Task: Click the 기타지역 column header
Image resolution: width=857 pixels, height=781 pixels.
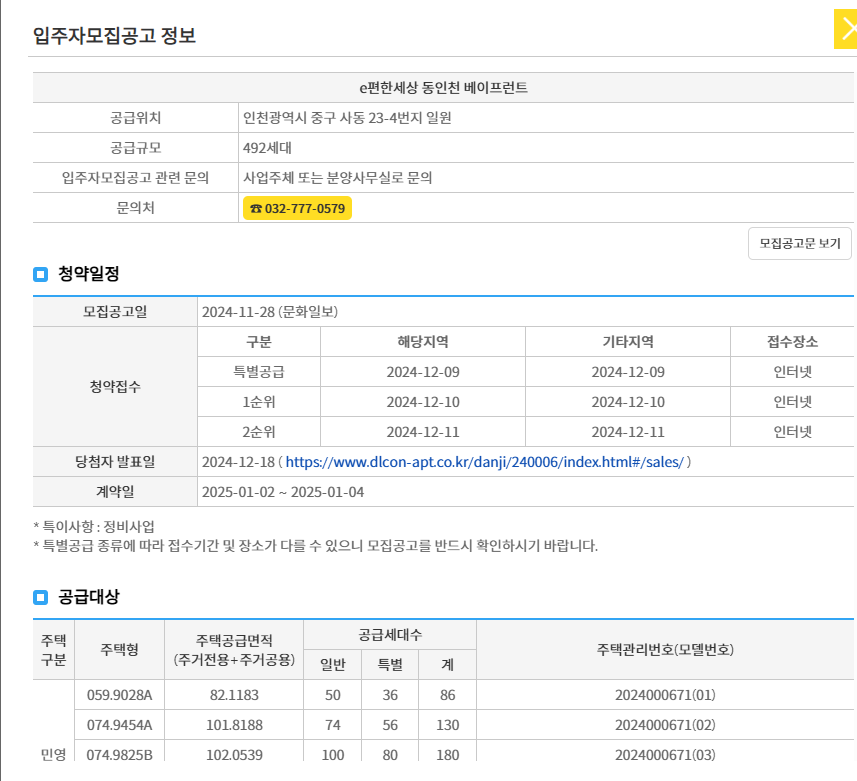Action: (x=628, y=342)
